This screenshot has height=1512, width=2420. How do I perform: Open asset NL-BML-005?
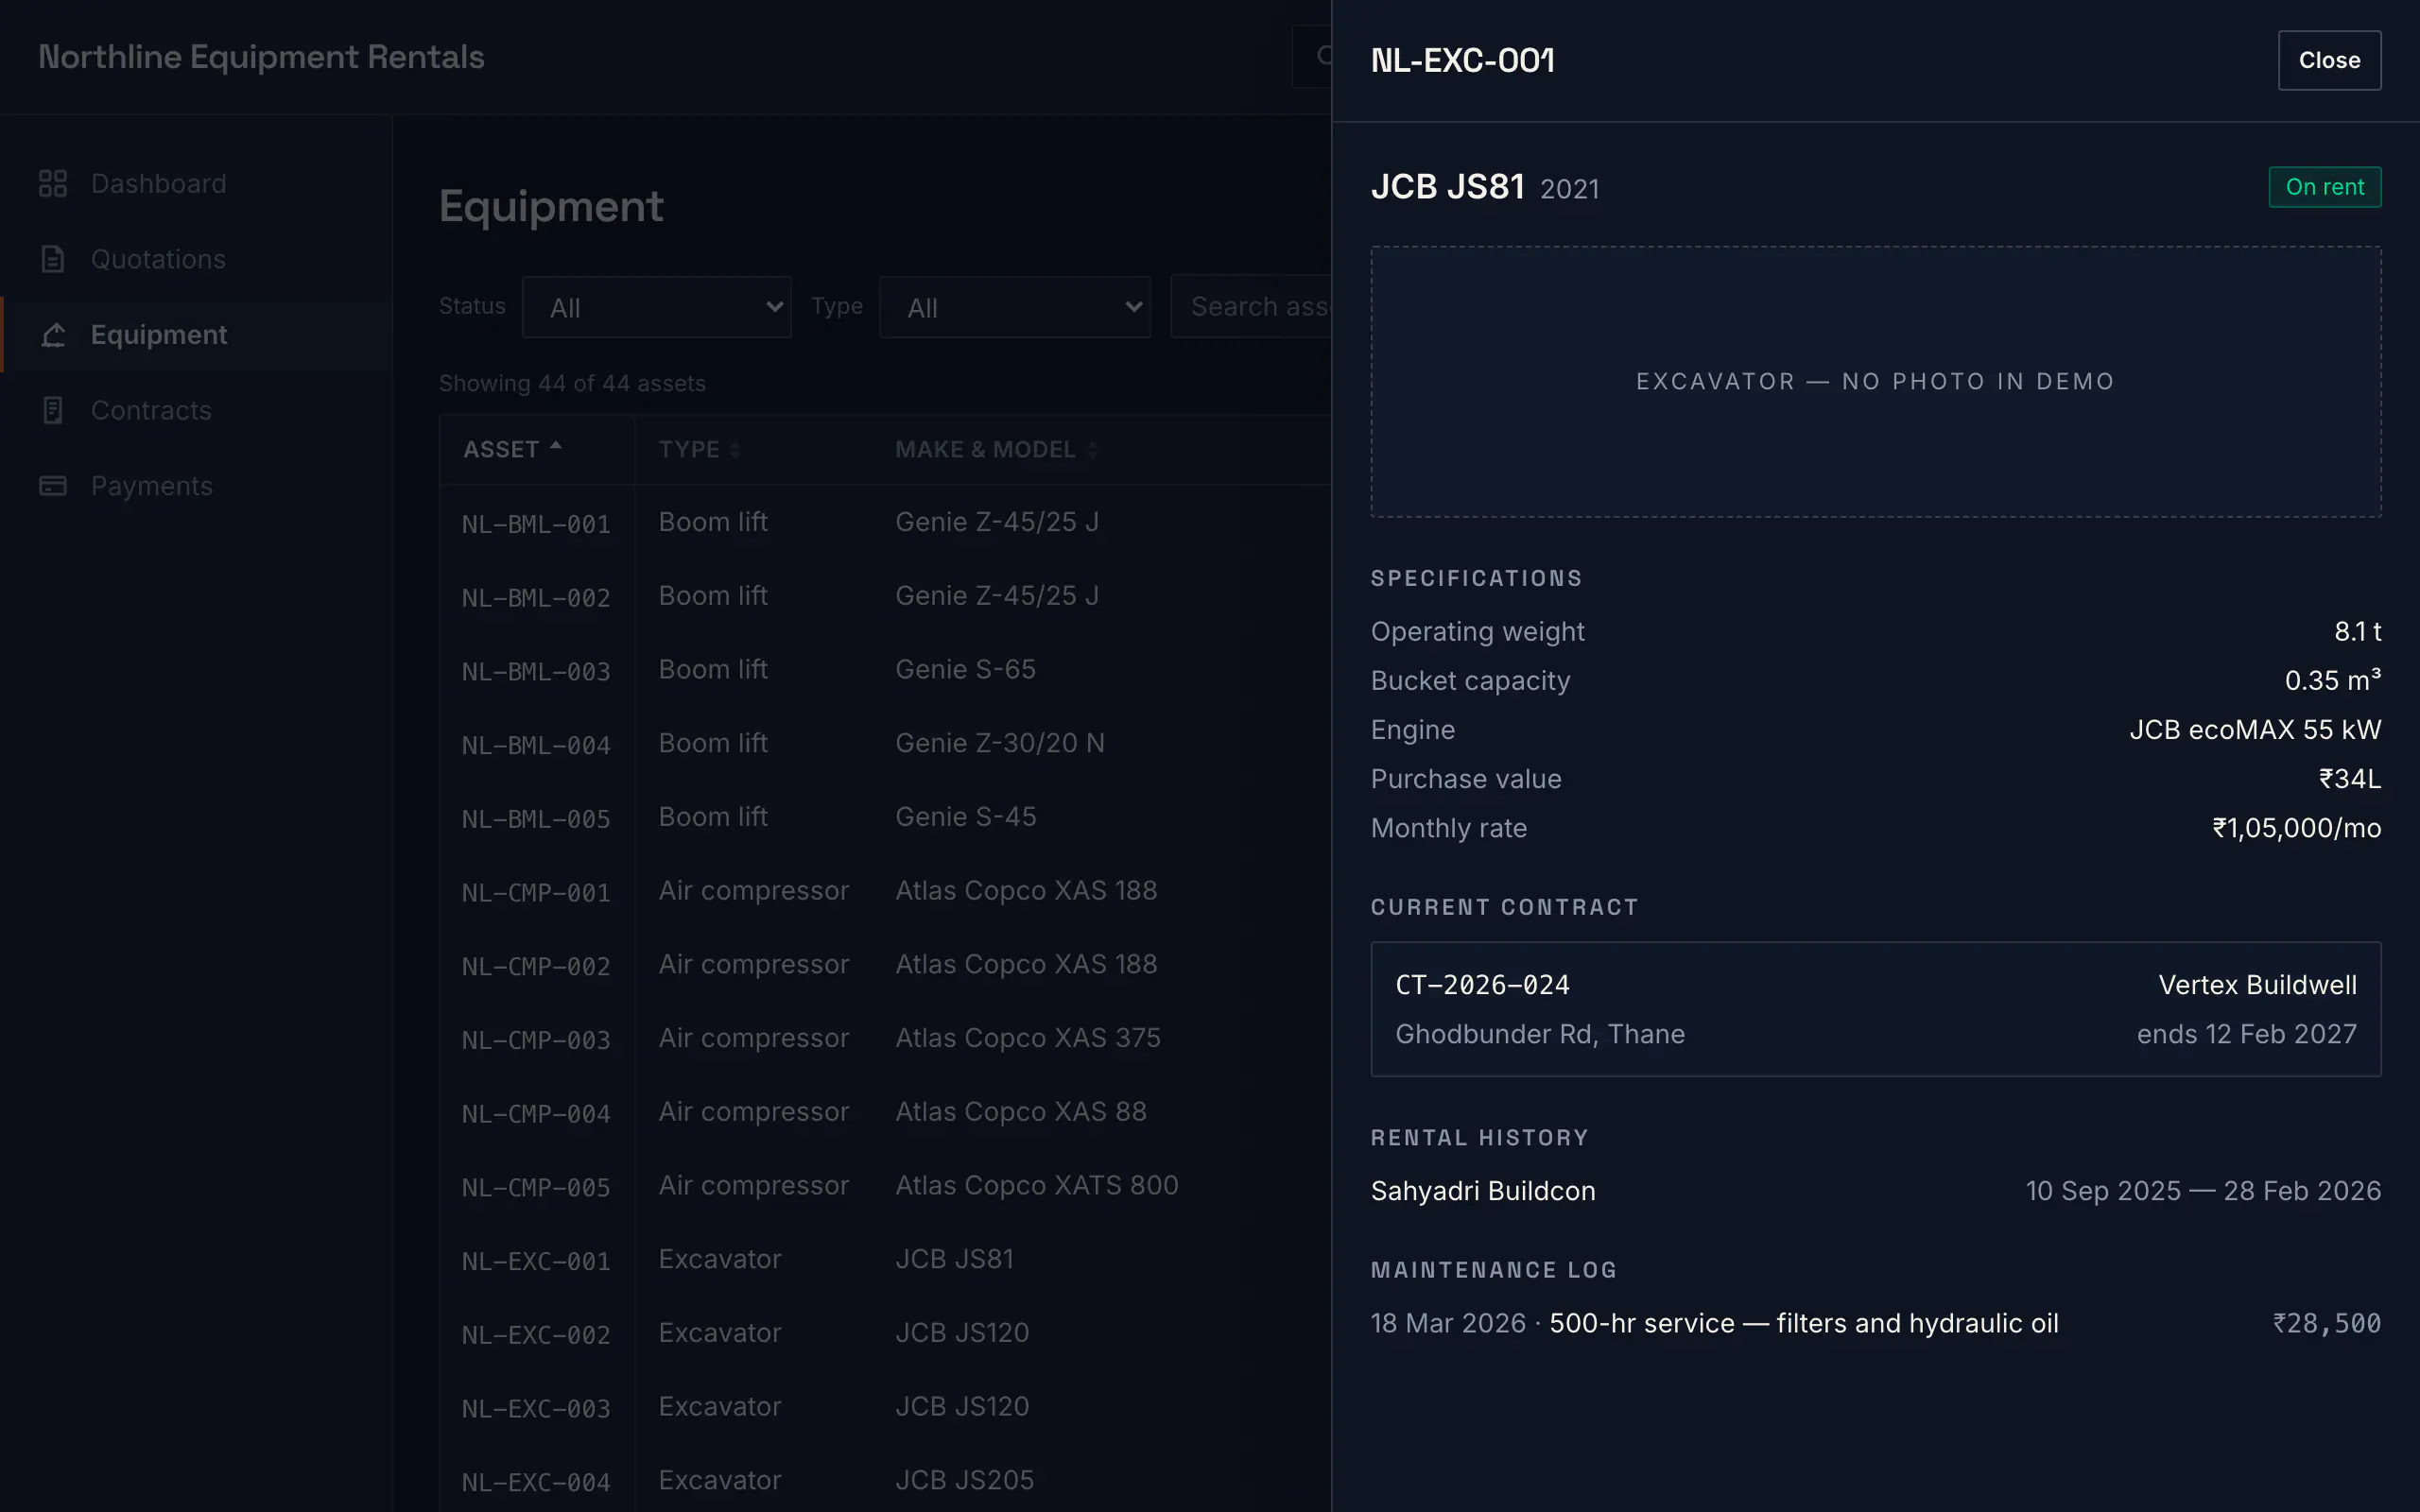tap(885, 817)
